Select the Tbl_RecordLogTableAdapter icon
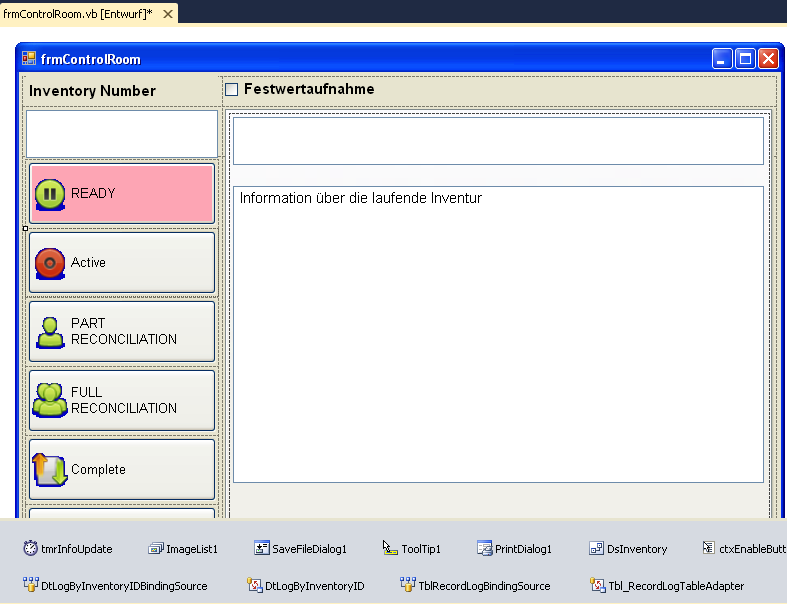Screen dimensions: 787x604 (598, 585)
